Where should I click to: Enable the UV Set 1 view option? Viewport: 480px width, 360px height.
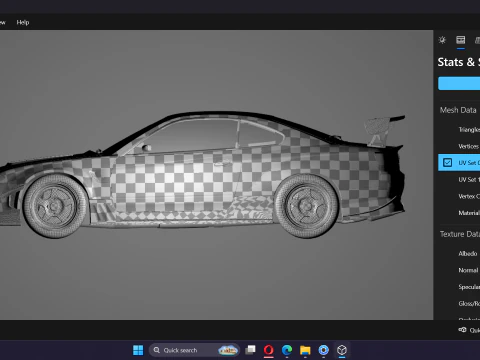click(x=459, y=180)
